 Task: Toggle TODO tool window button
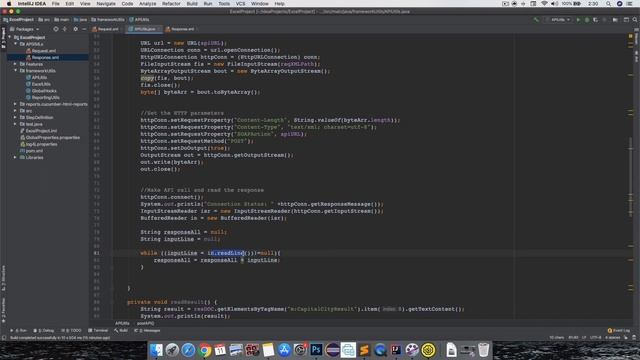71,331
